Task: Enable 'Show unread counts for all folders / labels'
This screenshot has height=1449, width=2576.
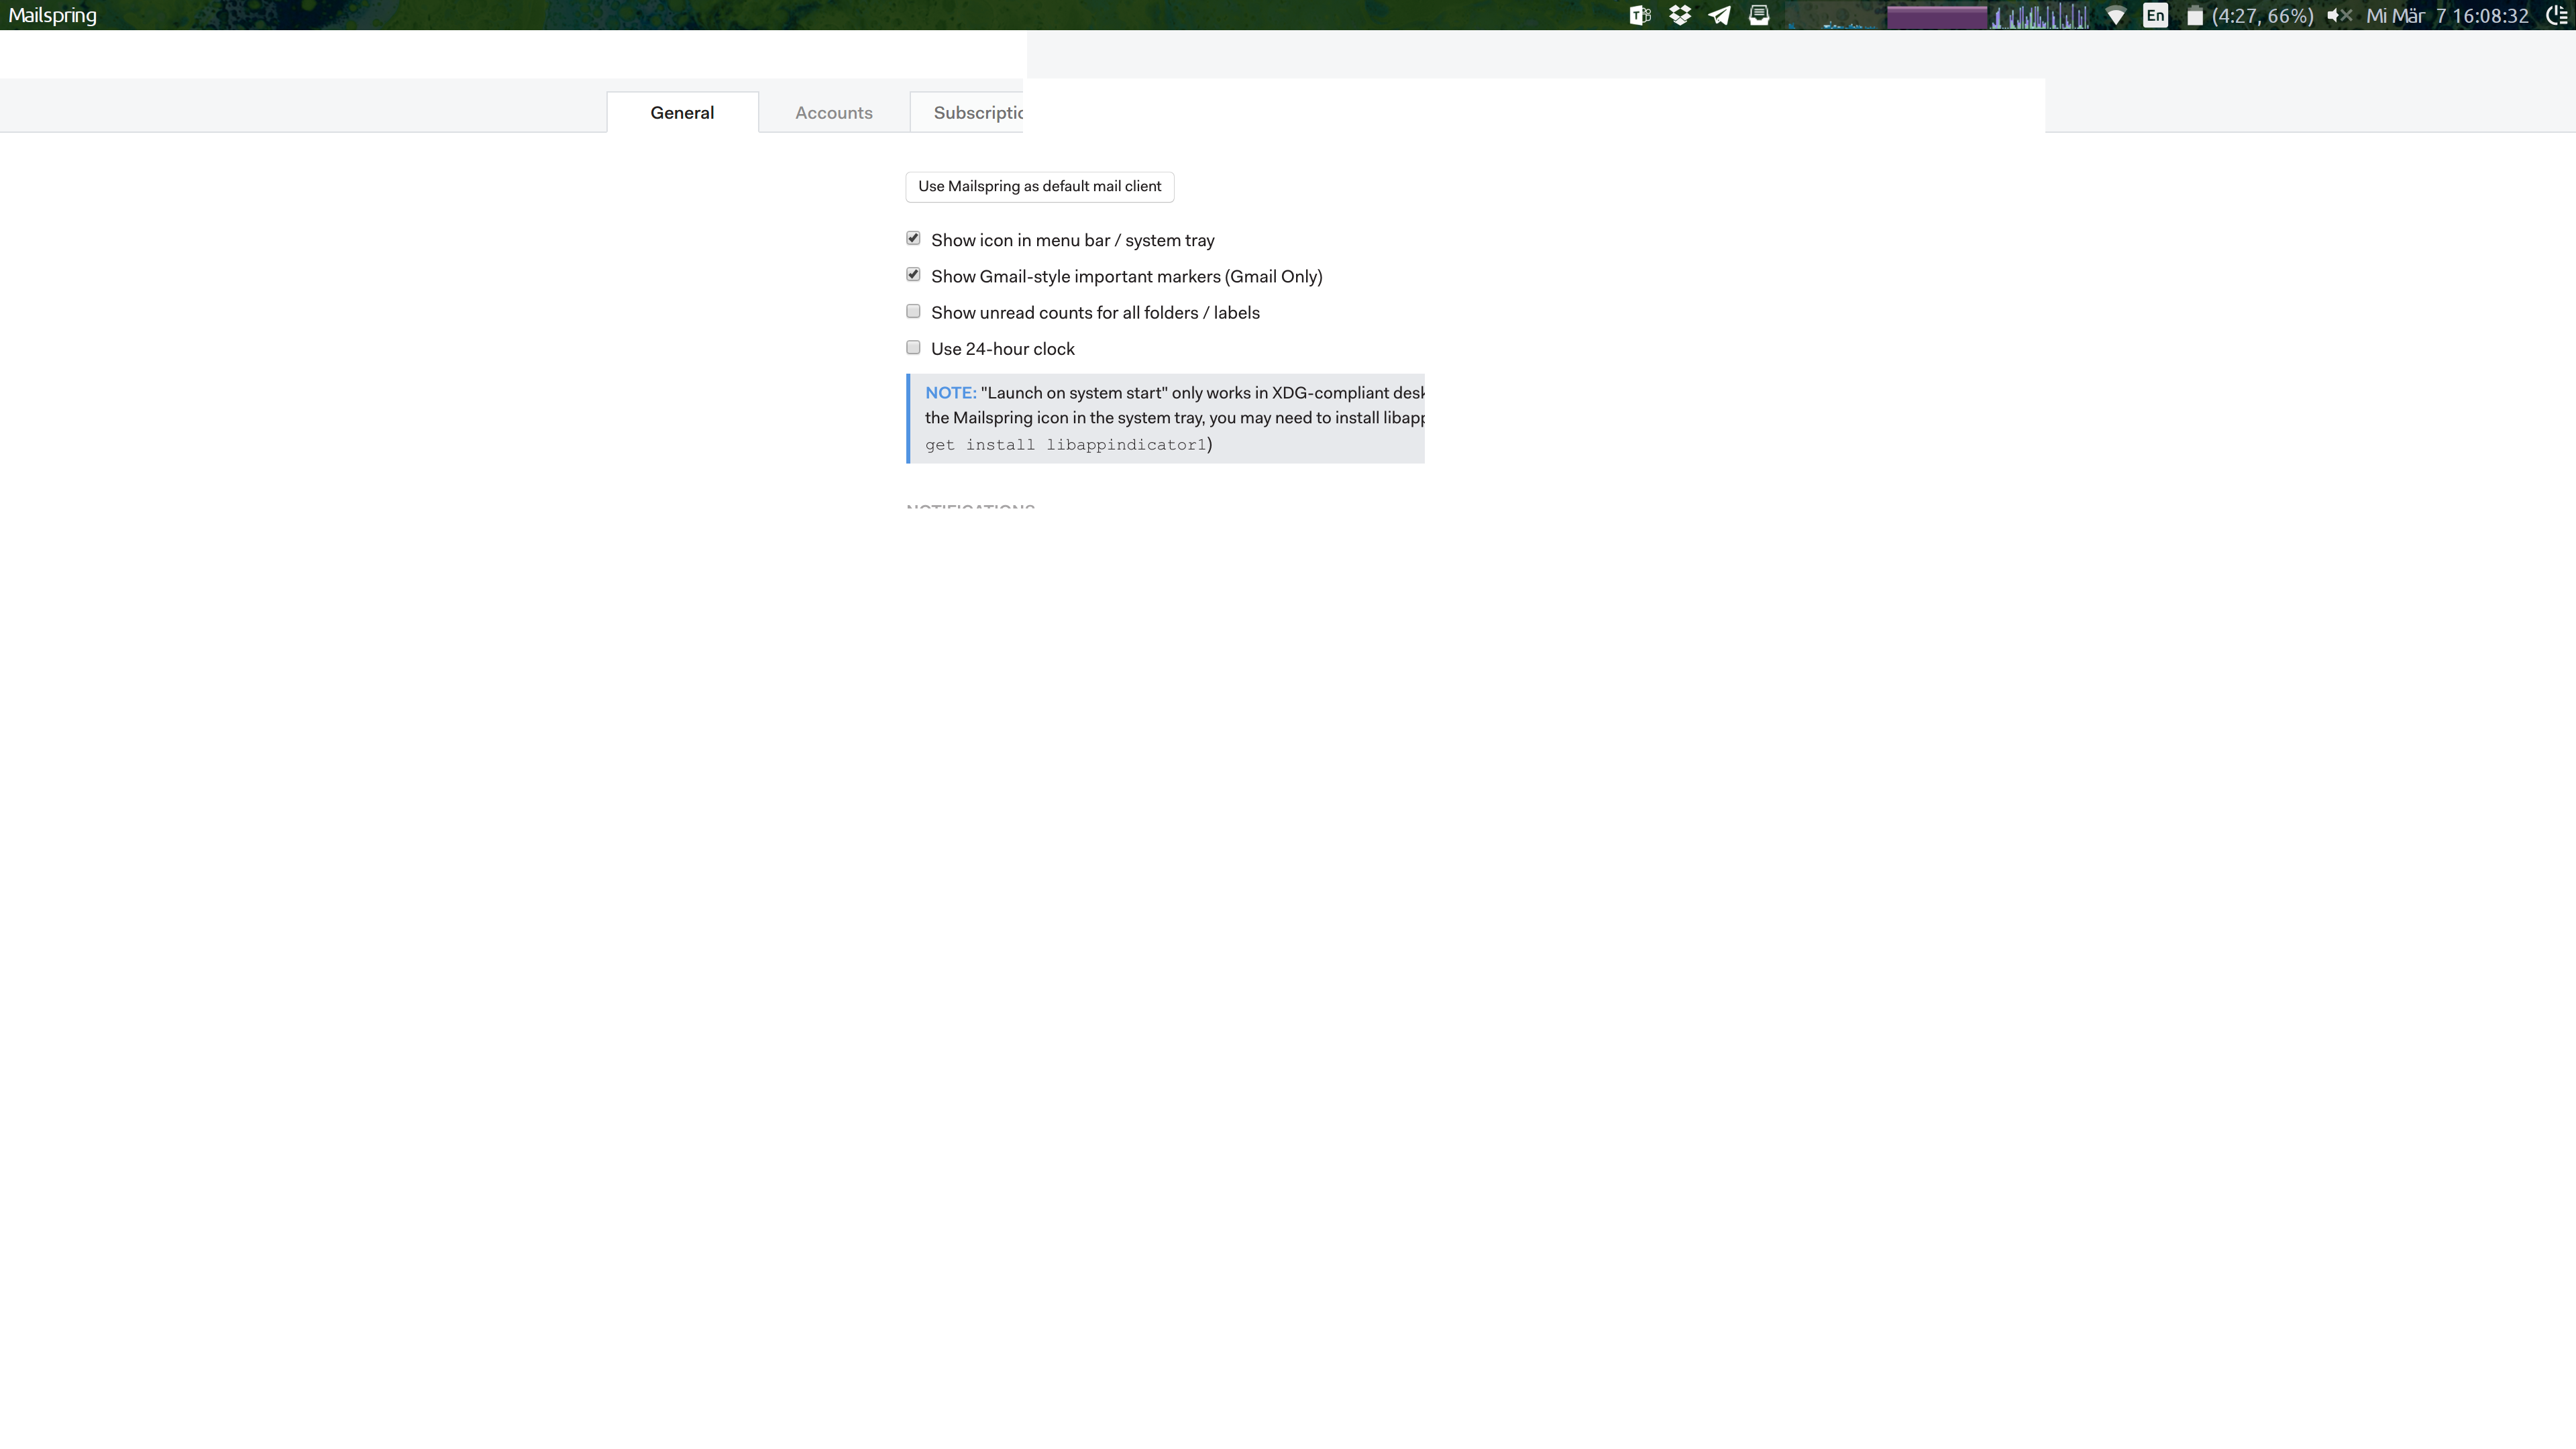Action: click(x=913, y=311)
